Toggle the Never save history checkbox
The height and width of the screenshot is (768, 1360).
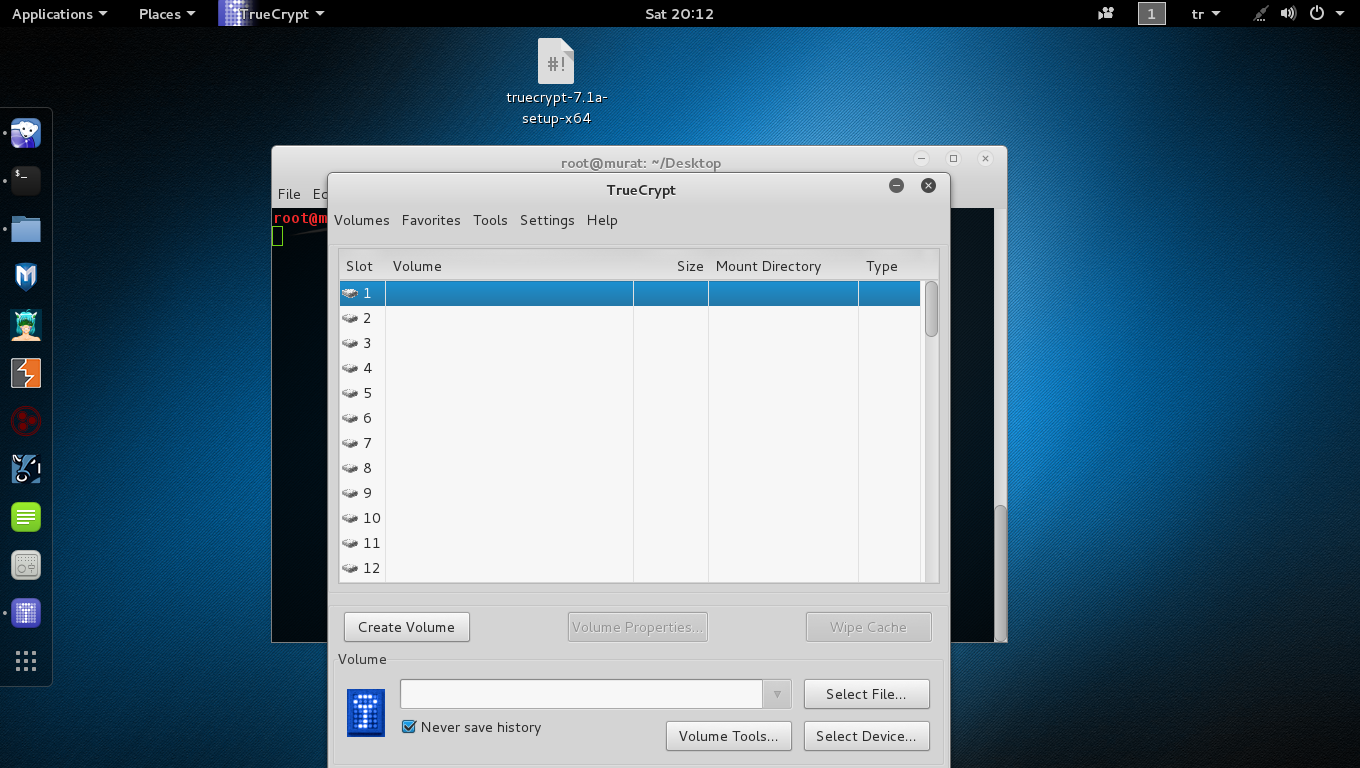409,727
